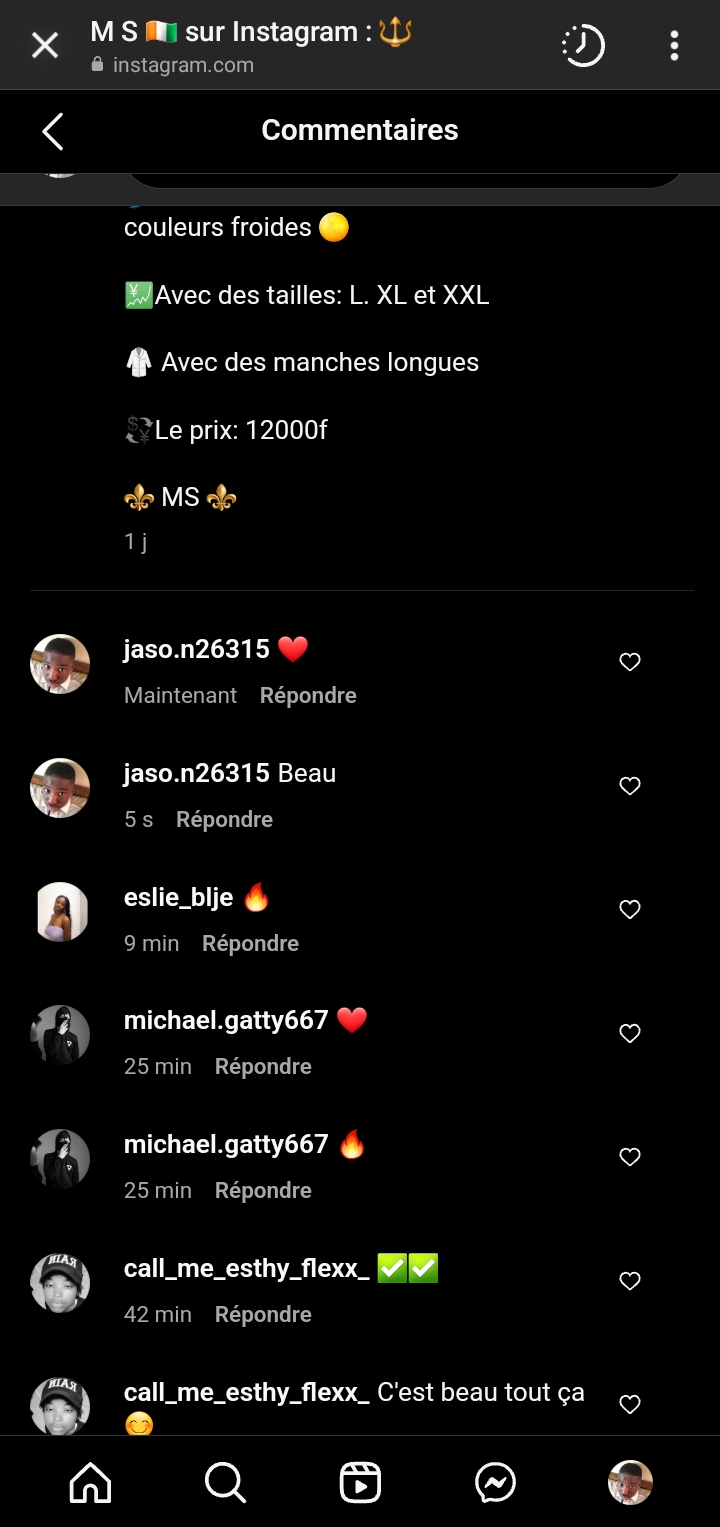Image resolution: width=720 pixels, height=1527 pixels.
Task: Reply to jaso.n26315's "Beau" comment
Action: [x=224, y=819]
